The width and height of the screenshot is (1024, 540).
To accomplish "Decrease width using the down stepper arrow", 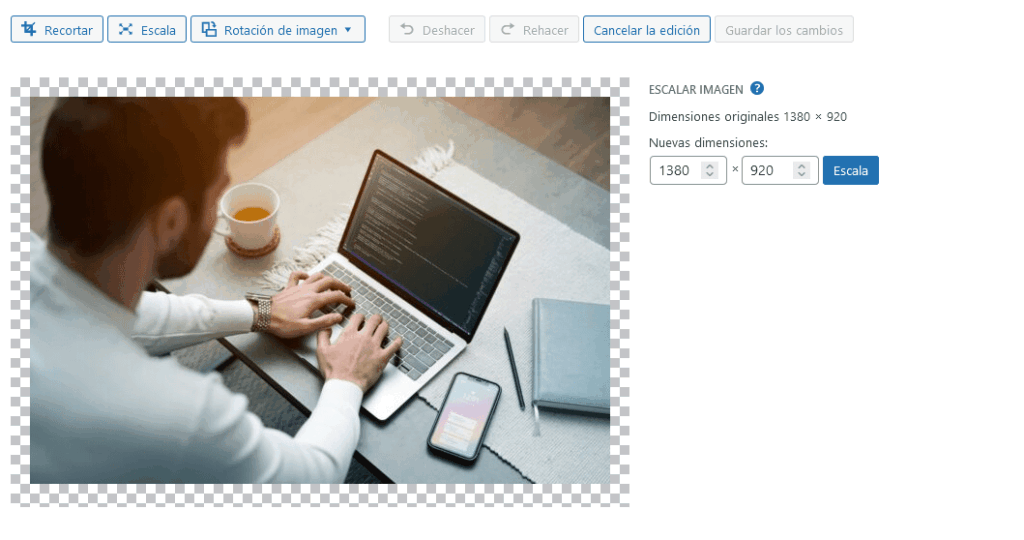I will pos(710,175).
